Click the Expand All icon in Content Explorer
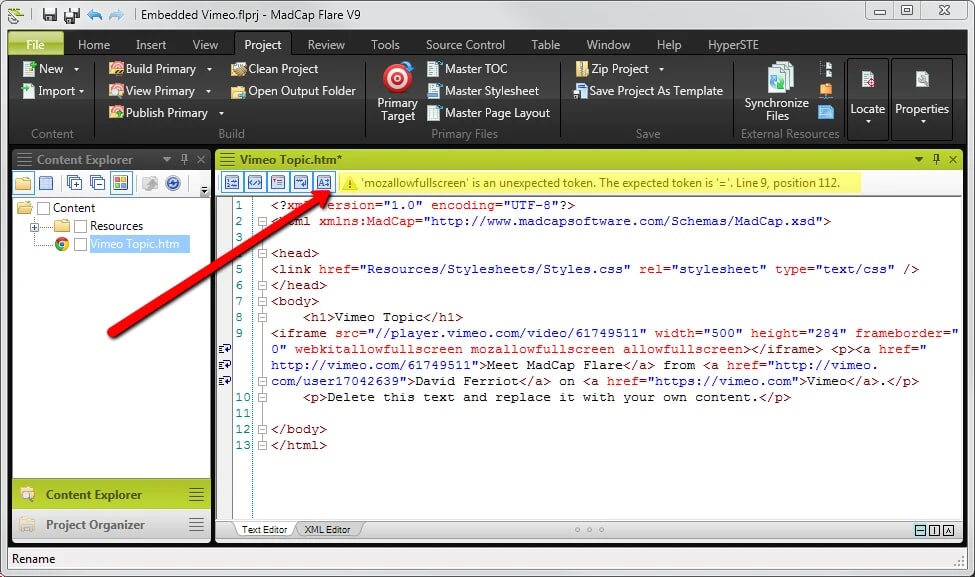Screen dimensions: 975x577 click(74, 183)
